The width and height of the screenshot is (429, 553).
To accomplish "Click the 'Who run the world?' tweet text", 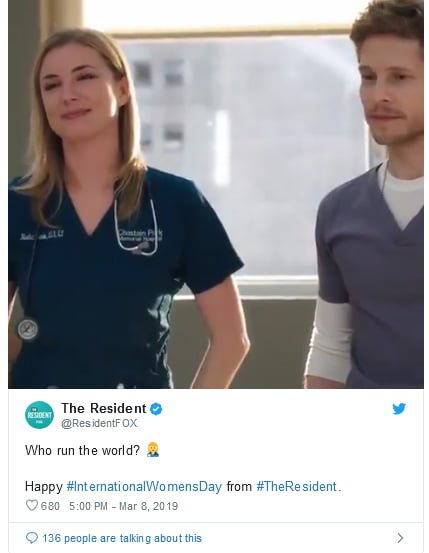I will point(82,450).
